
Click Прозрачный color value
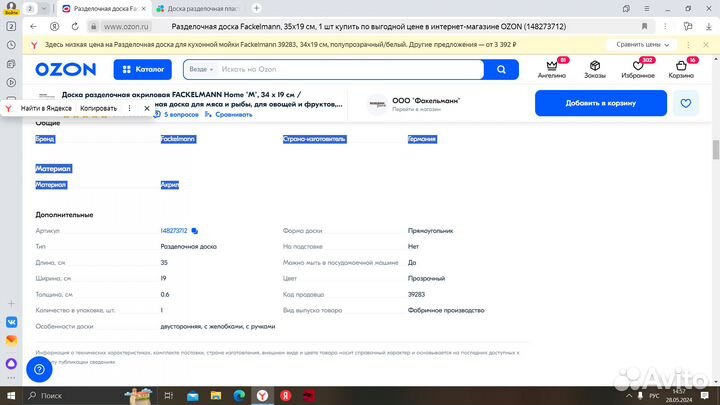pyautogui.click(x=426, y=278)
